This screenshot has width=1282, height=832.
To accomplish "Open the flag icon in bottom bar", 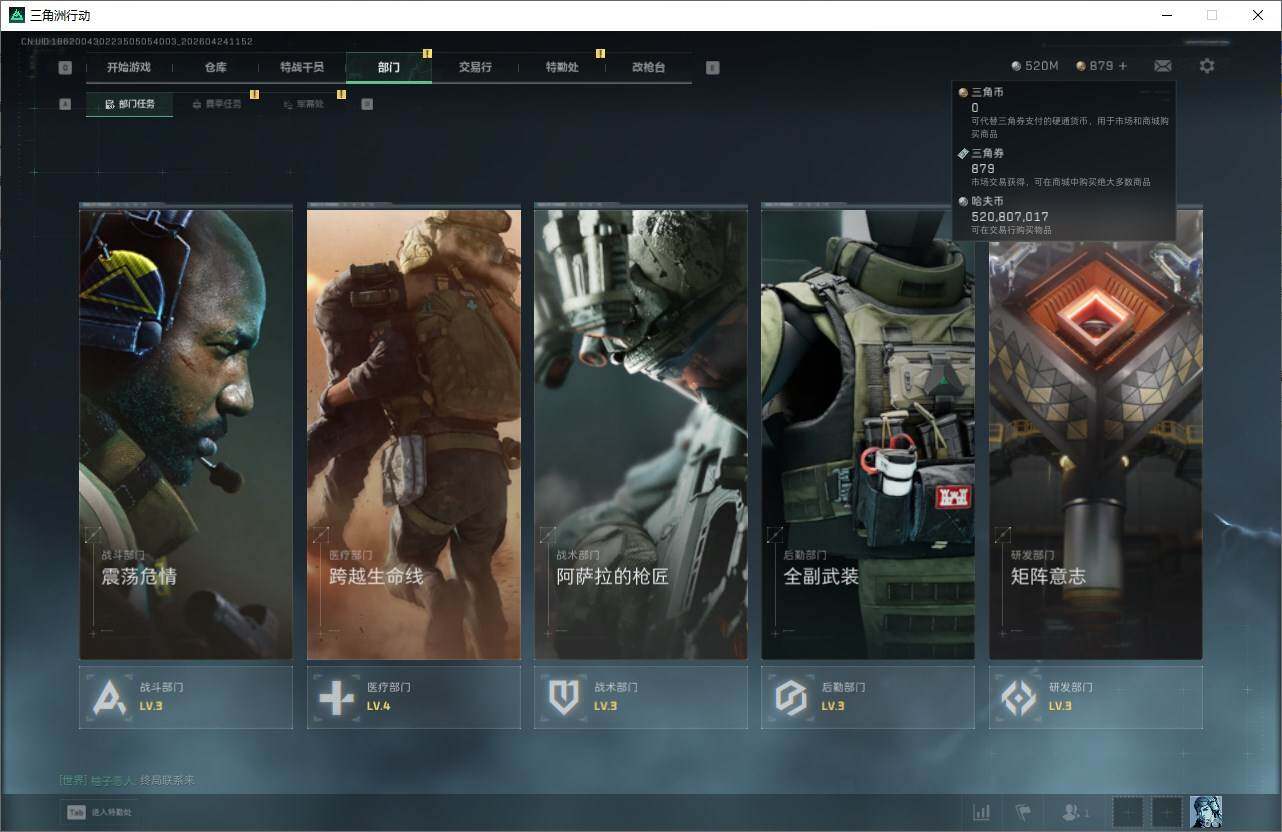I will tap(1023, 812).
